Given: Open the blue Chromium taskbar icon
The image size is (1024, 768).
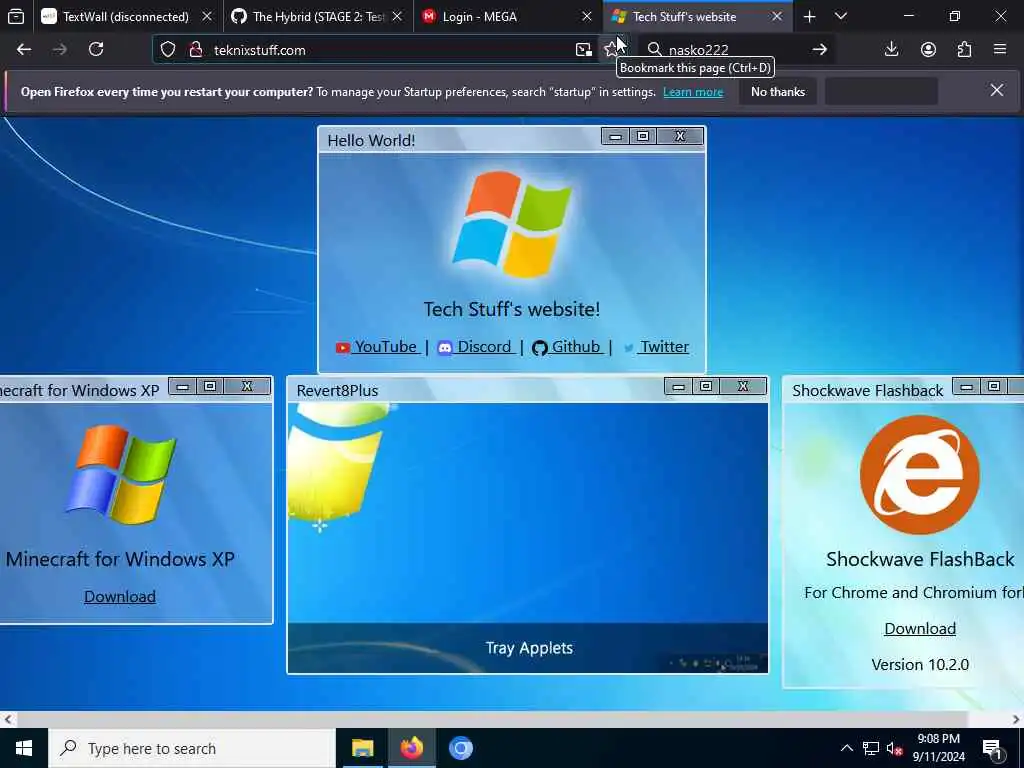Looking at the screenshot, I should pyautogui.click(x=460, y=748).
